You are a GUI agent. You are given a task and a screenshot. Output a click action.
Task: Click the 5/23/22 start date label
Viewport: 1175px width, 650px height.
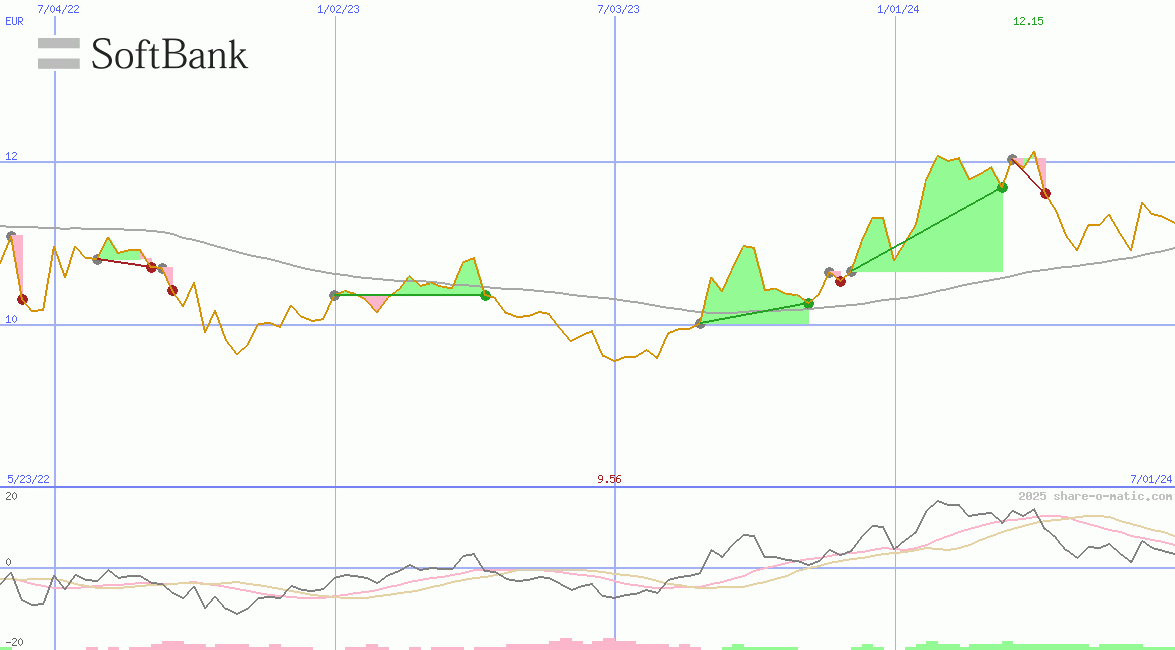click(28, 478)
